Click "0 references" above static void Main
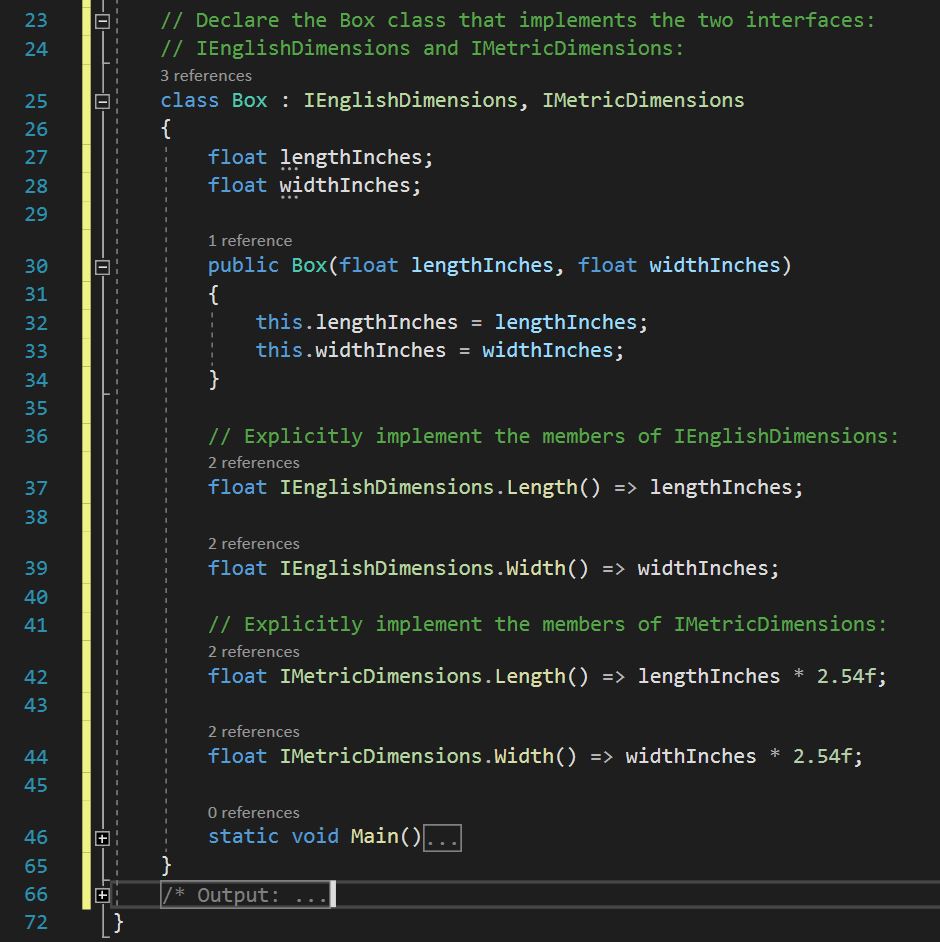The height and width of the screenshot is (942, 940). [x=254, y=812]
